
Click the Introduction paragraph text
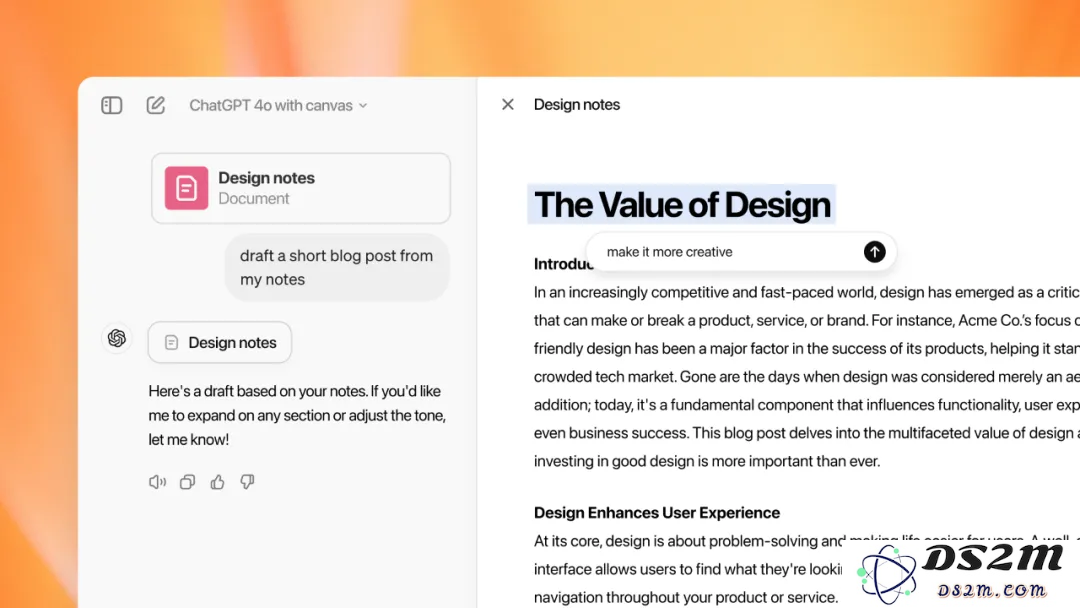(x=807, y=377)
